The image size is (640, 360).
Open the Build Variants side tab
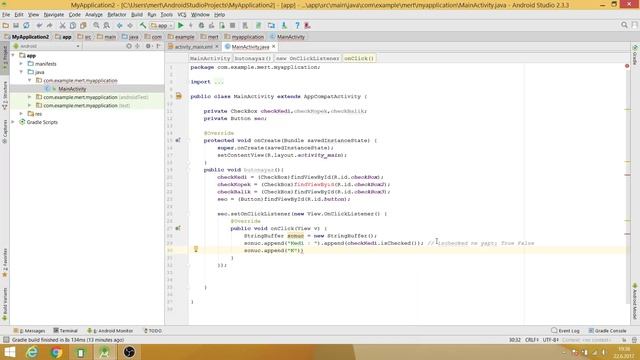pos(5,304)
